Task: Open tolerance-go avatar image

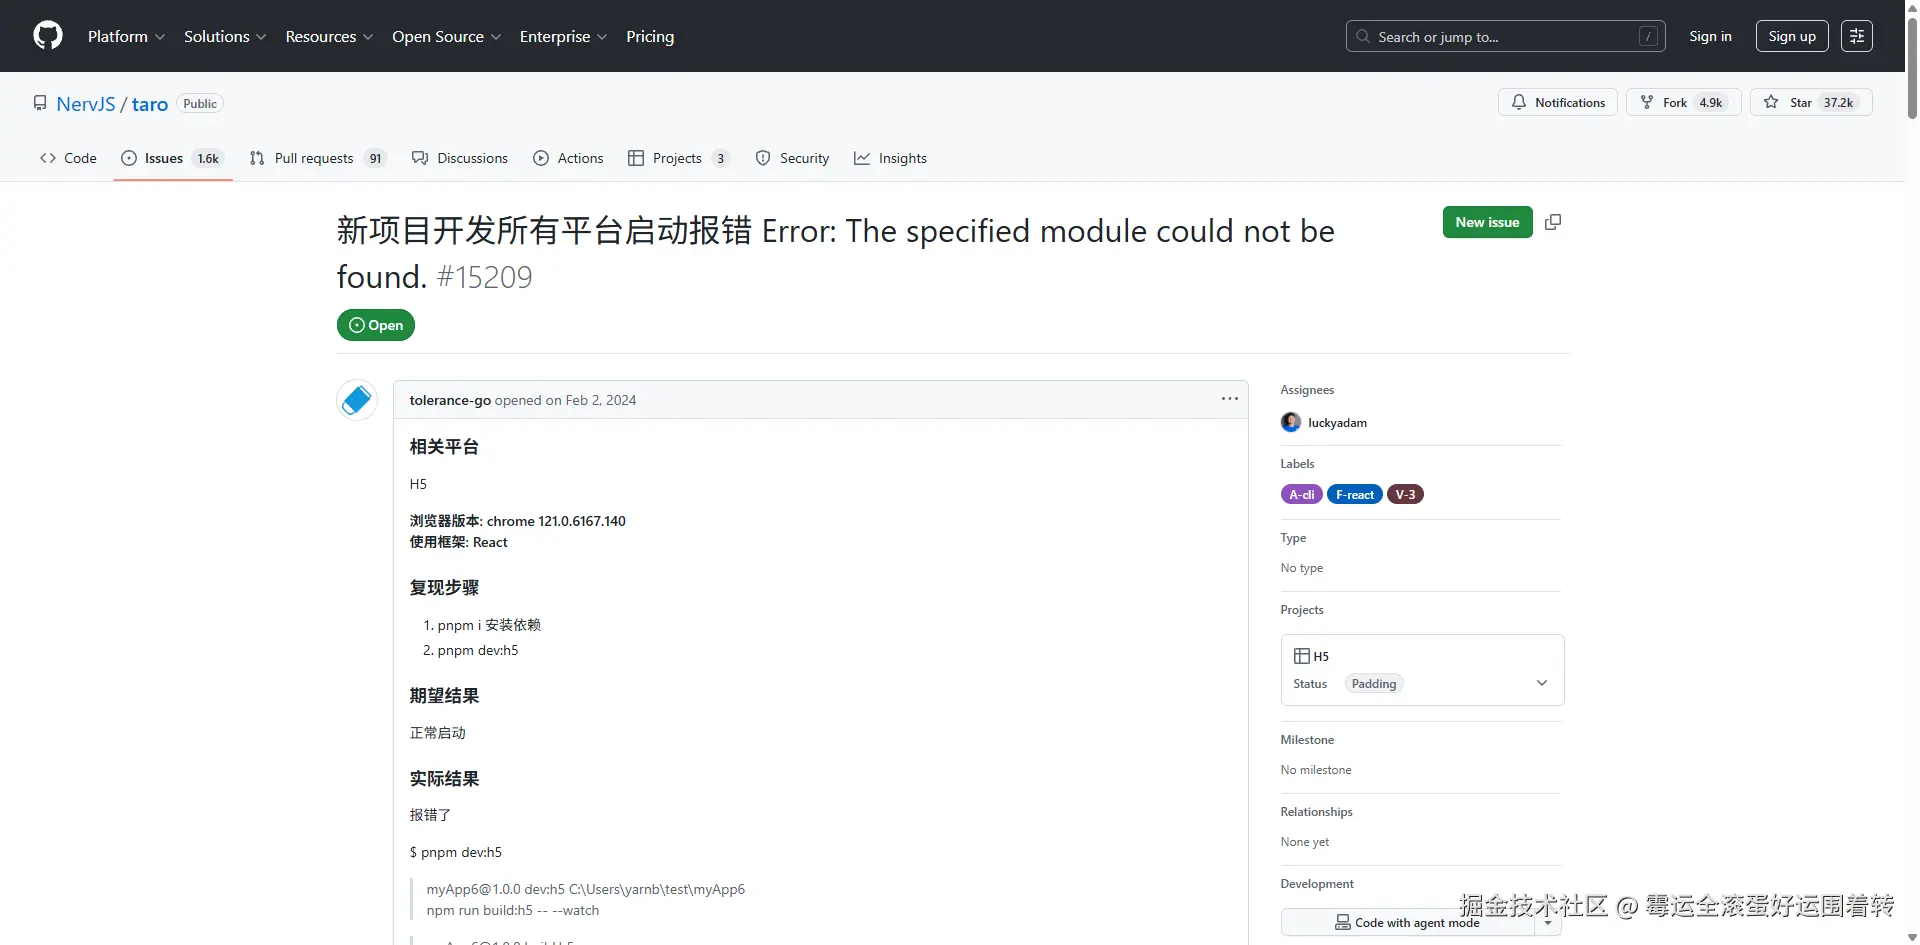Action: 357,400
